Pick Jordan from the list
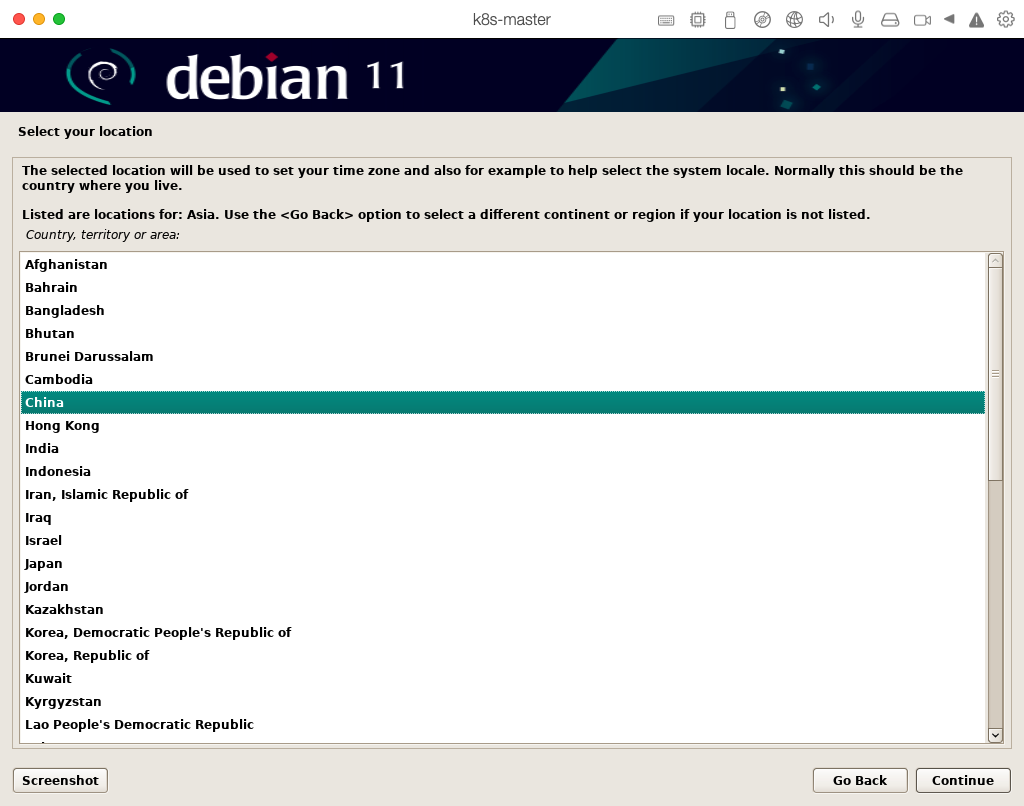1024x806 pixels. coord(502,587)
